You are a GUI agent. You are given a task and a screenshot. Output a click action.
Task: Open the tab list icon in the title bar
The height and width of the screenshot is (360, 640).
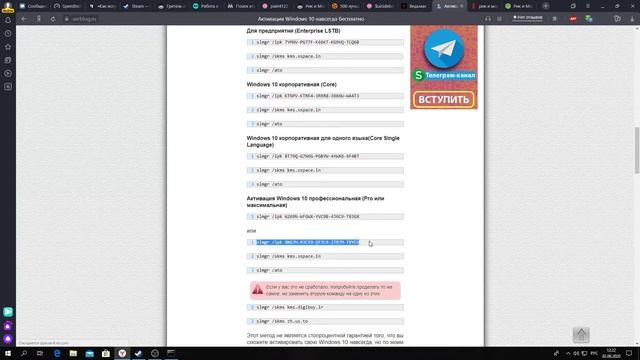(x=573, y=6)
